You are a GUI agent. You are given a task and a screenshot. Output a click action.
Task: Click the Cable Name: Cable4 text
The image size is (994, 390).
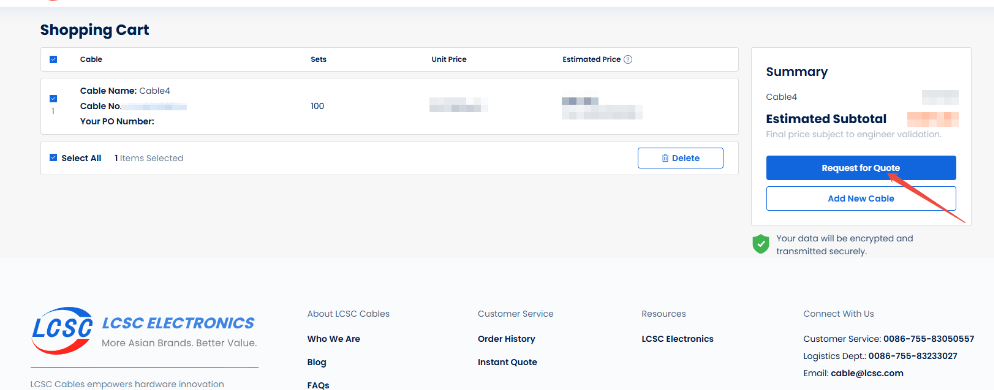[x=125, y=91]
